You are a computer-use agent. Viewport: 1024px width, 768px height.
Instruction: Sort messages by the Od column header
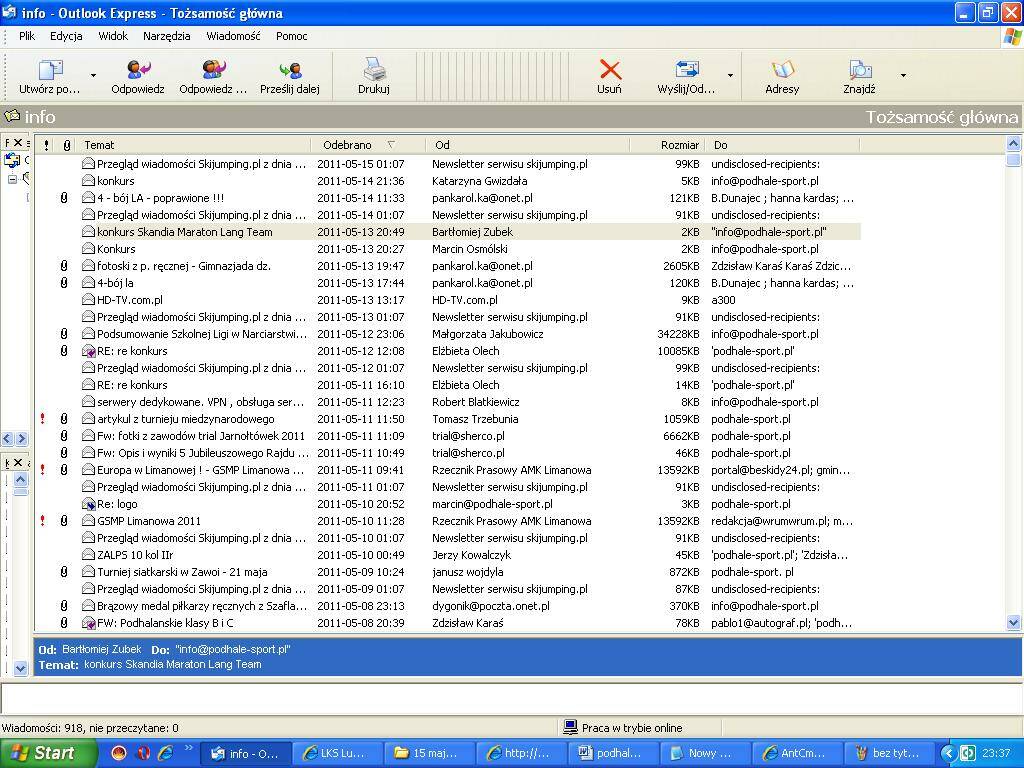click(528, 145)
